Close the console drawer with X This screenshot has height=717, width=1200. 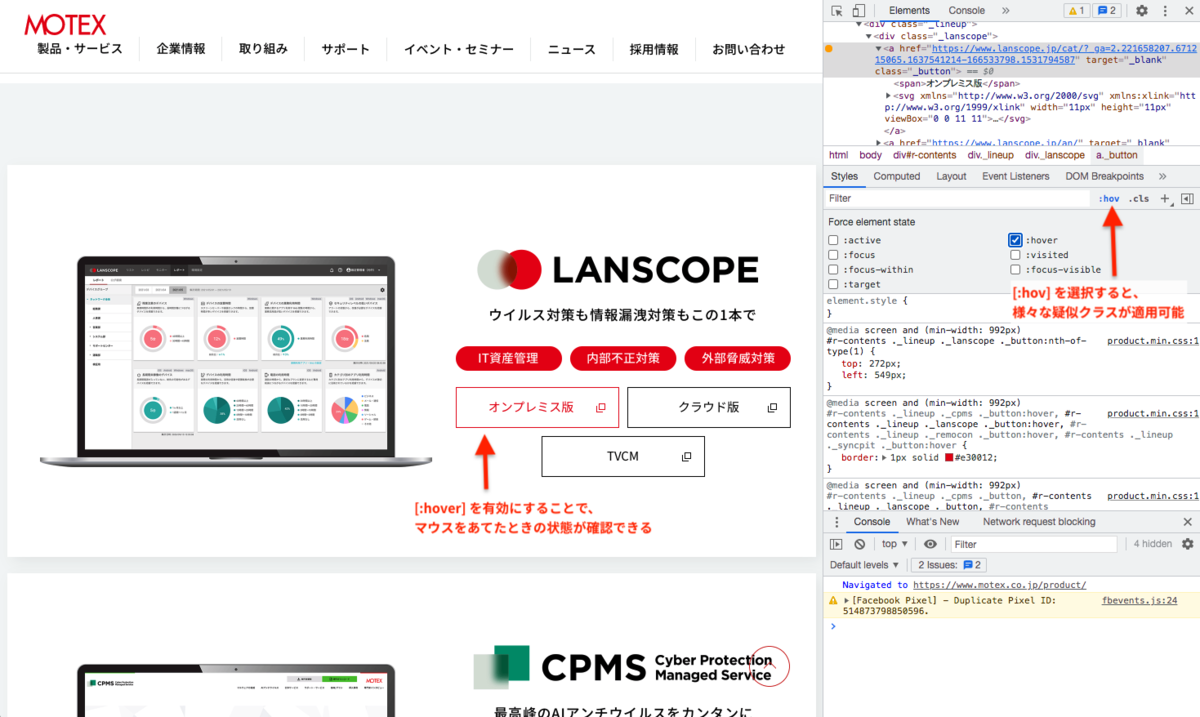point(1187,522)
